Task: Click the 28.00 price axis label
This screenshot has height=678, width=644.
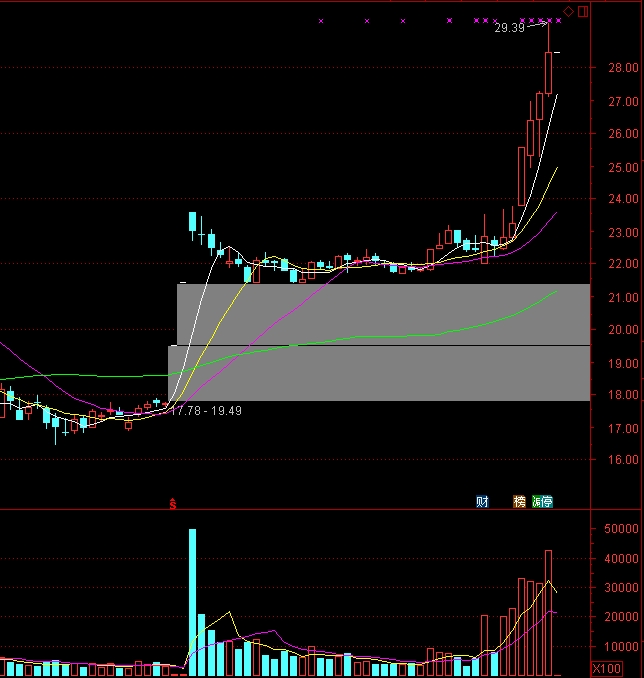Action: (x=623, y=67)
